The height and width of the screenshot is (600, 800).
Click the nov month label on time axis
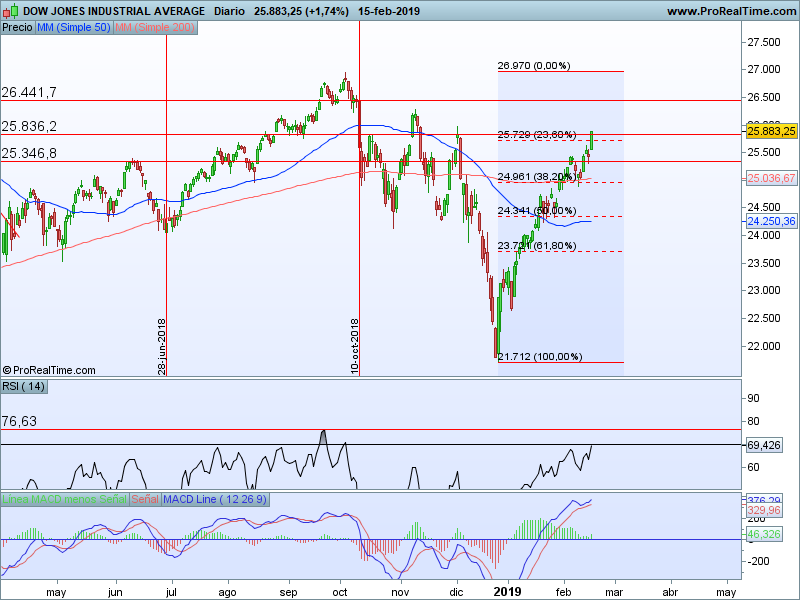(x=401, y=592)
